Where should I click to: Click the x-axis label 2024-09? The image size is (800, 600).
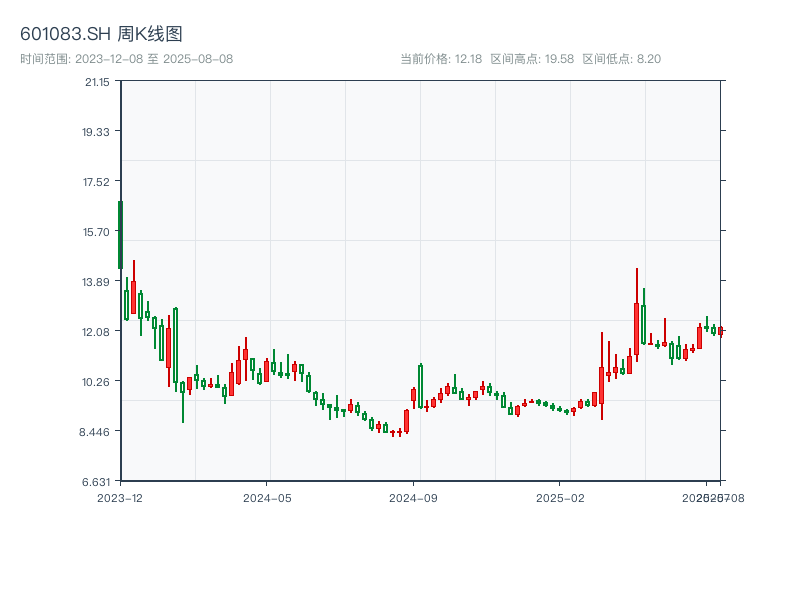coord(413,498)
